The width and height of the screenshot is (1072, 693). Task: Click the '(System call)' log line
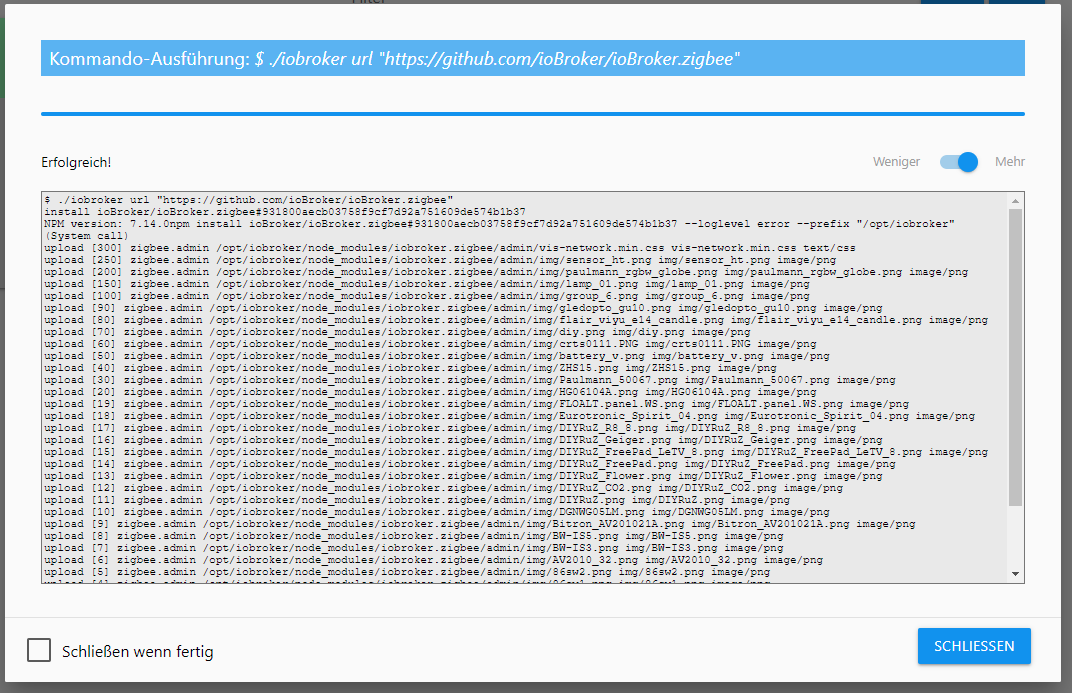pos(86,236)
